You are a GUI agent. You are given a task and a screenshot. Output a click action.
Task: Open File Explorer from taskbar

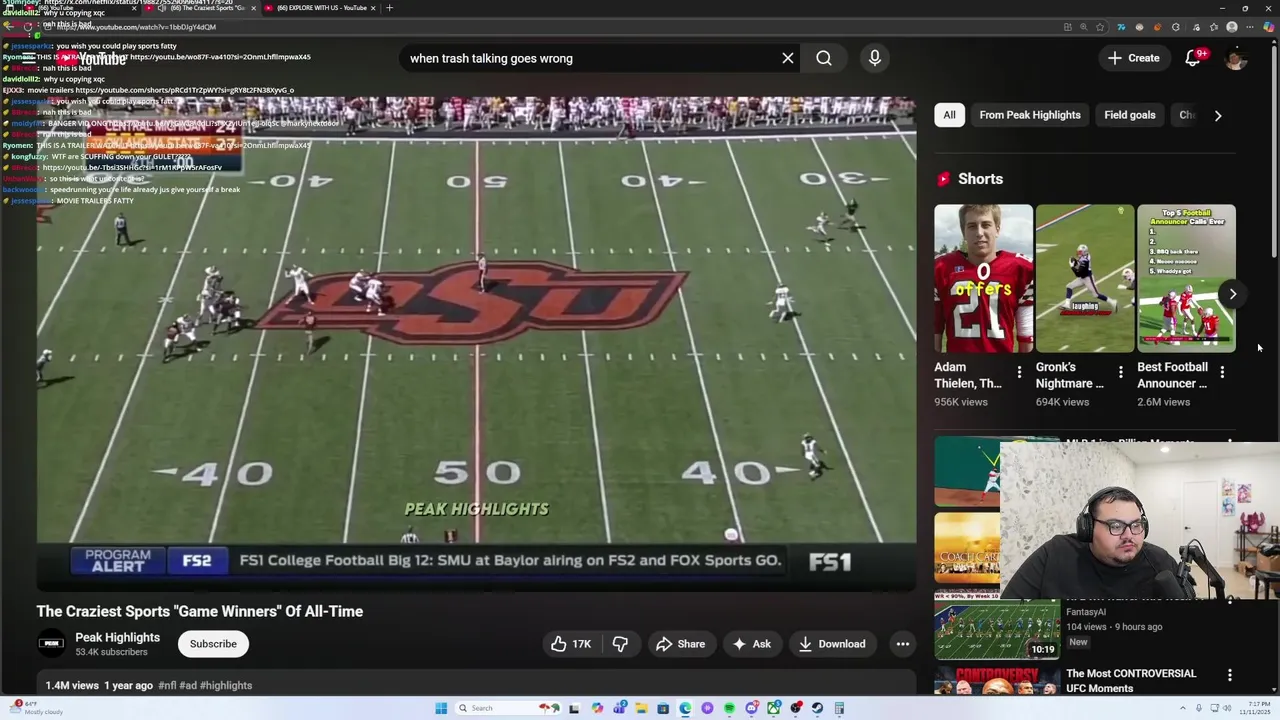[642, 708]
